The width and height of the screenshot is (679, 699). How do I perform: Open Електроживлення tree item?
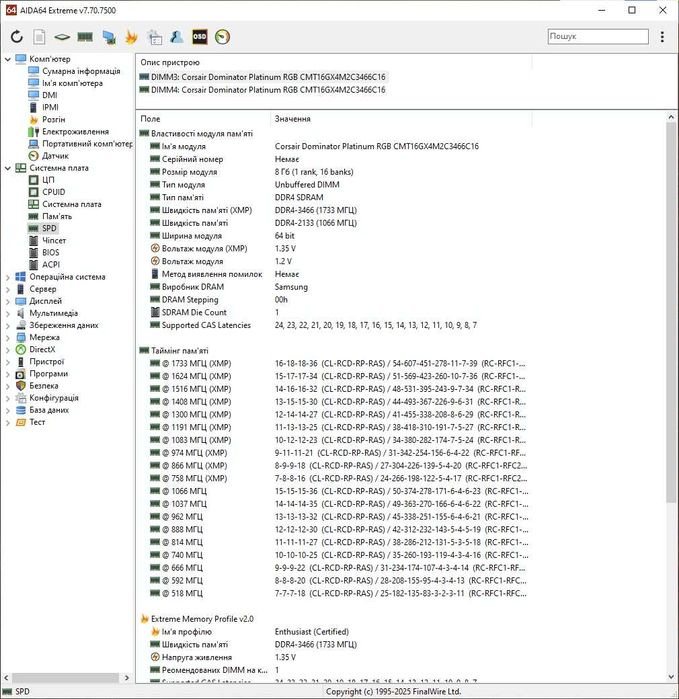[x=75, y=132]
